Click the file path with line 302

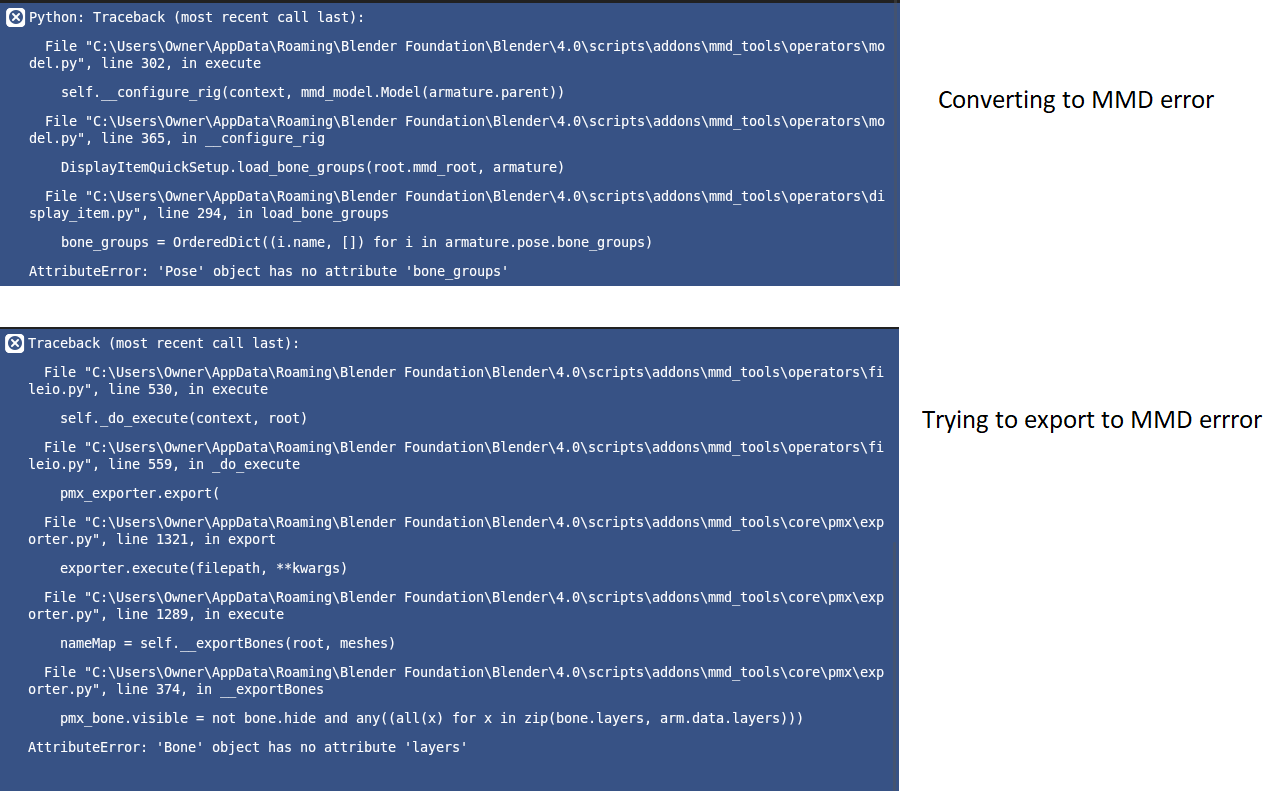pyautogui.click(x=457, y=55)
